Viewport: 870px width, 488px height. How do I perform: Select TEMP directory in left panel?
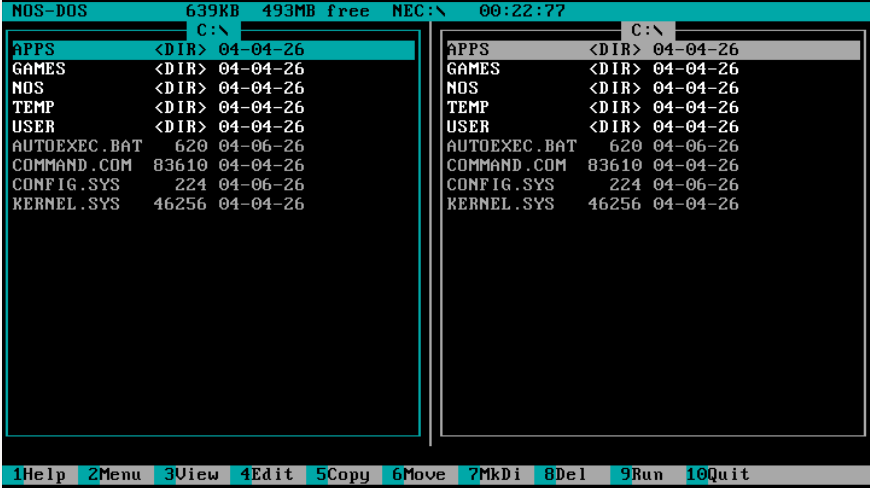214,108
